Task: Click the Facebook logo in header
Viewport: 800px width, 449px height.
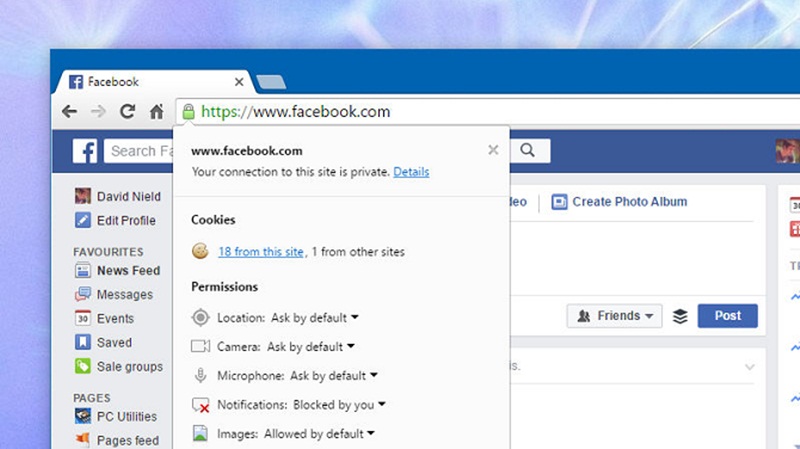Action: [85, 151]
